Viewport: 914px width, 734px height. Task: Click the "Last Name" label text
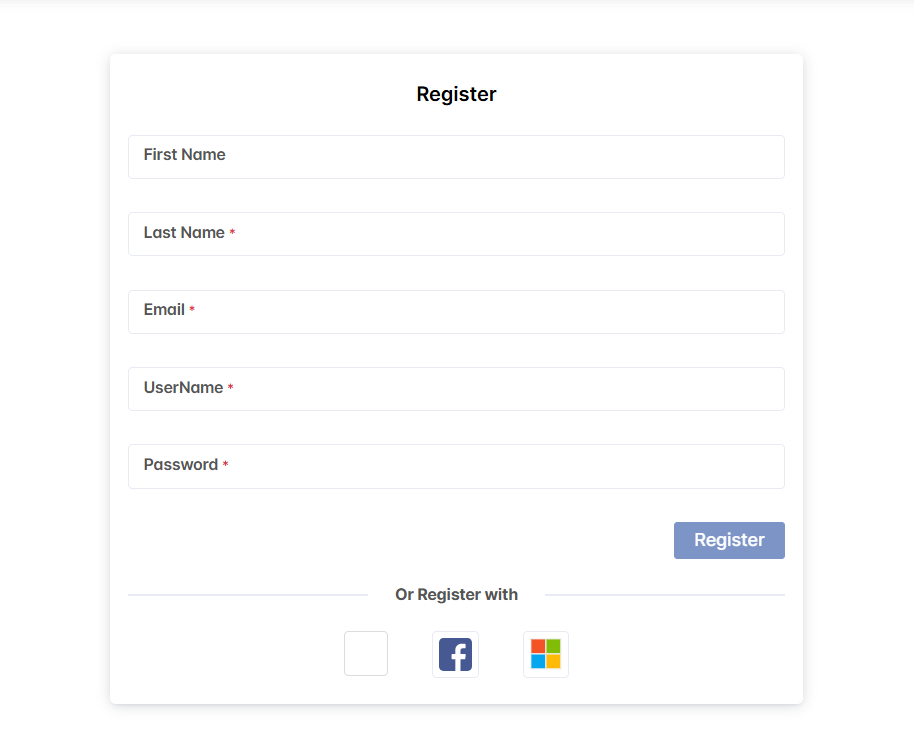tap(184, 233)
